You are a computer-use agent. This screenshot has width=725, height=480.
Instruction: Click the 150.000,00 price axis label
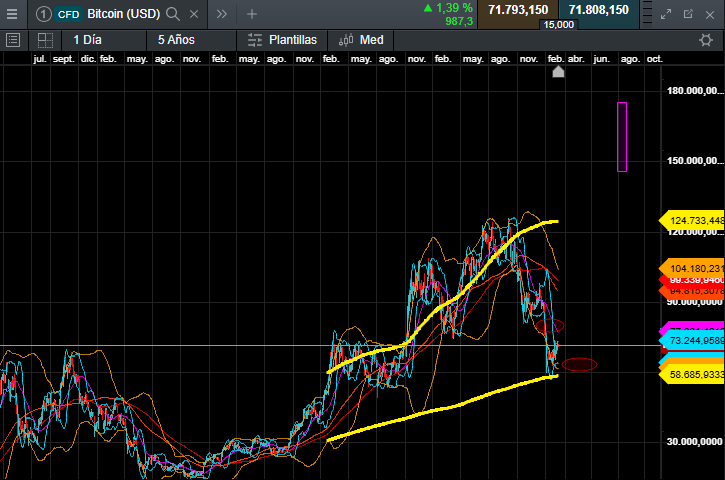(695, 161)
